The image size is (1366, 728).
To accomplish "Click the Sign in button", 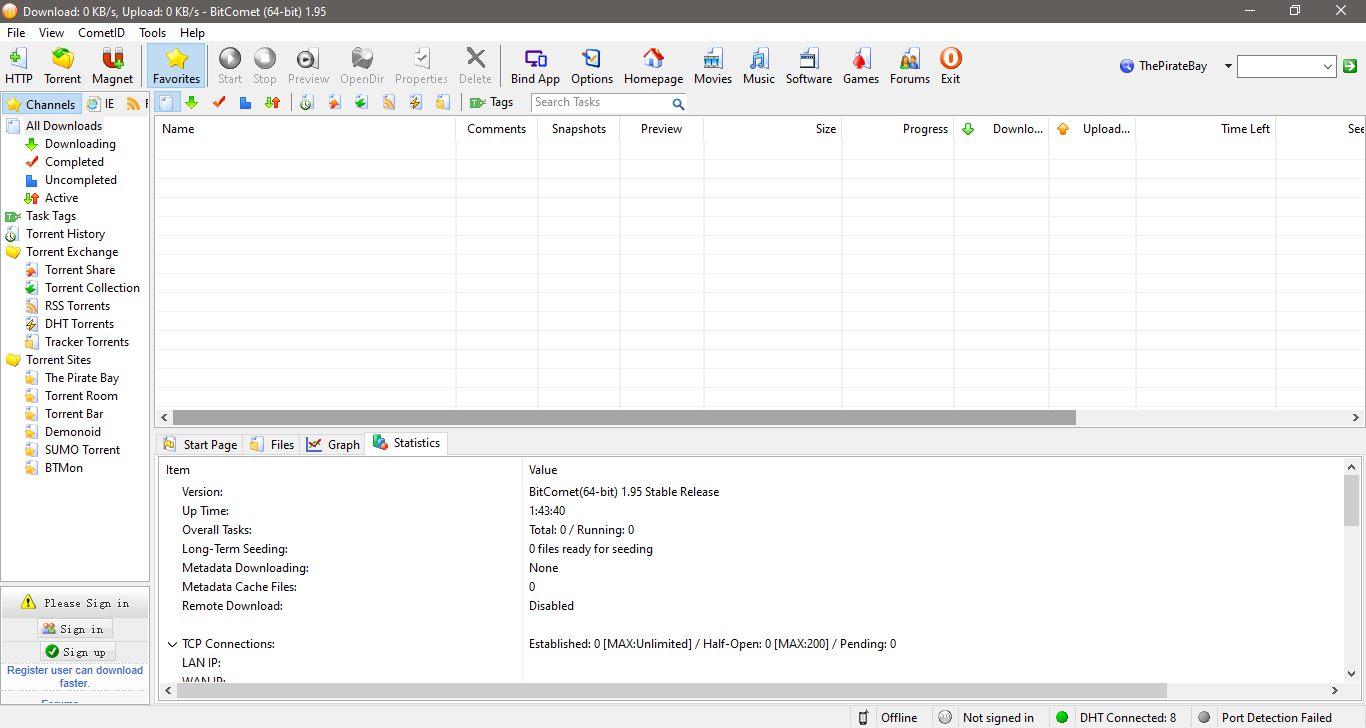I will point(75,629).
